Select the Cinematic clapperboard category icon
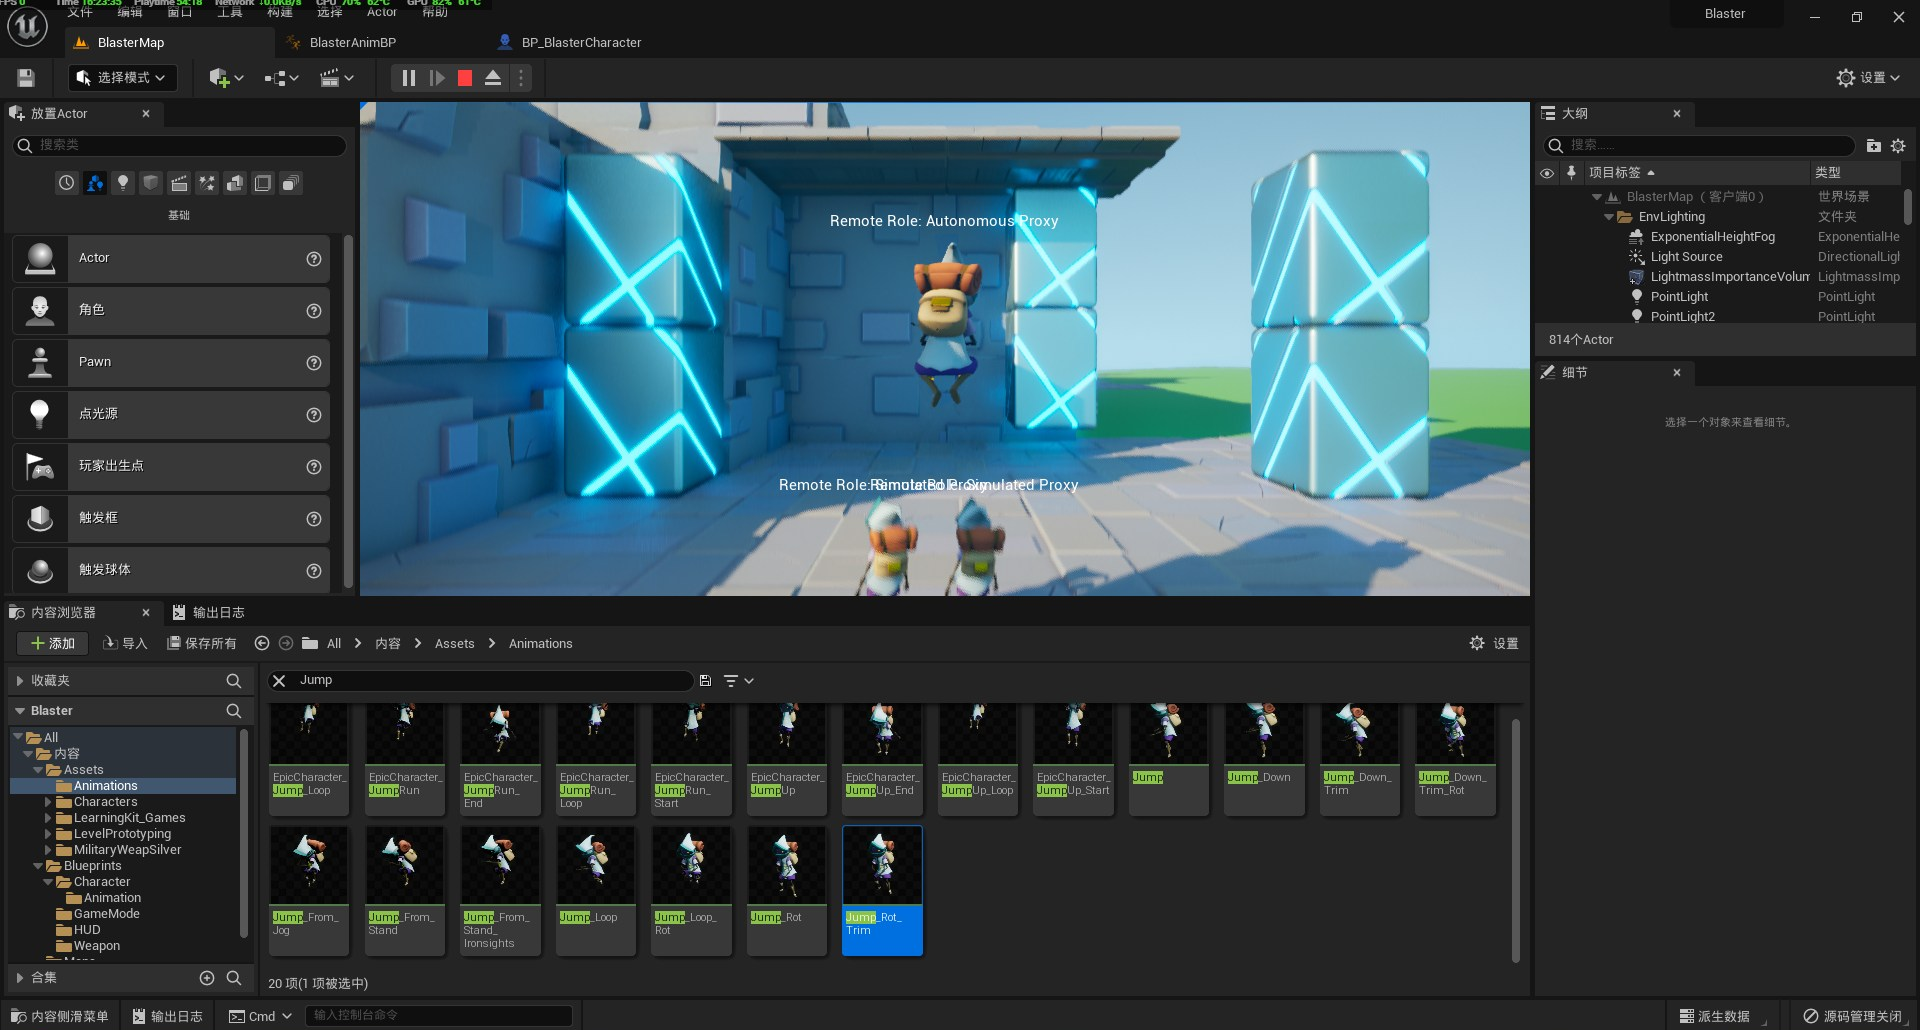Image resolution: width=1920 pixels, height=1030 pixels. coord(179,183)
